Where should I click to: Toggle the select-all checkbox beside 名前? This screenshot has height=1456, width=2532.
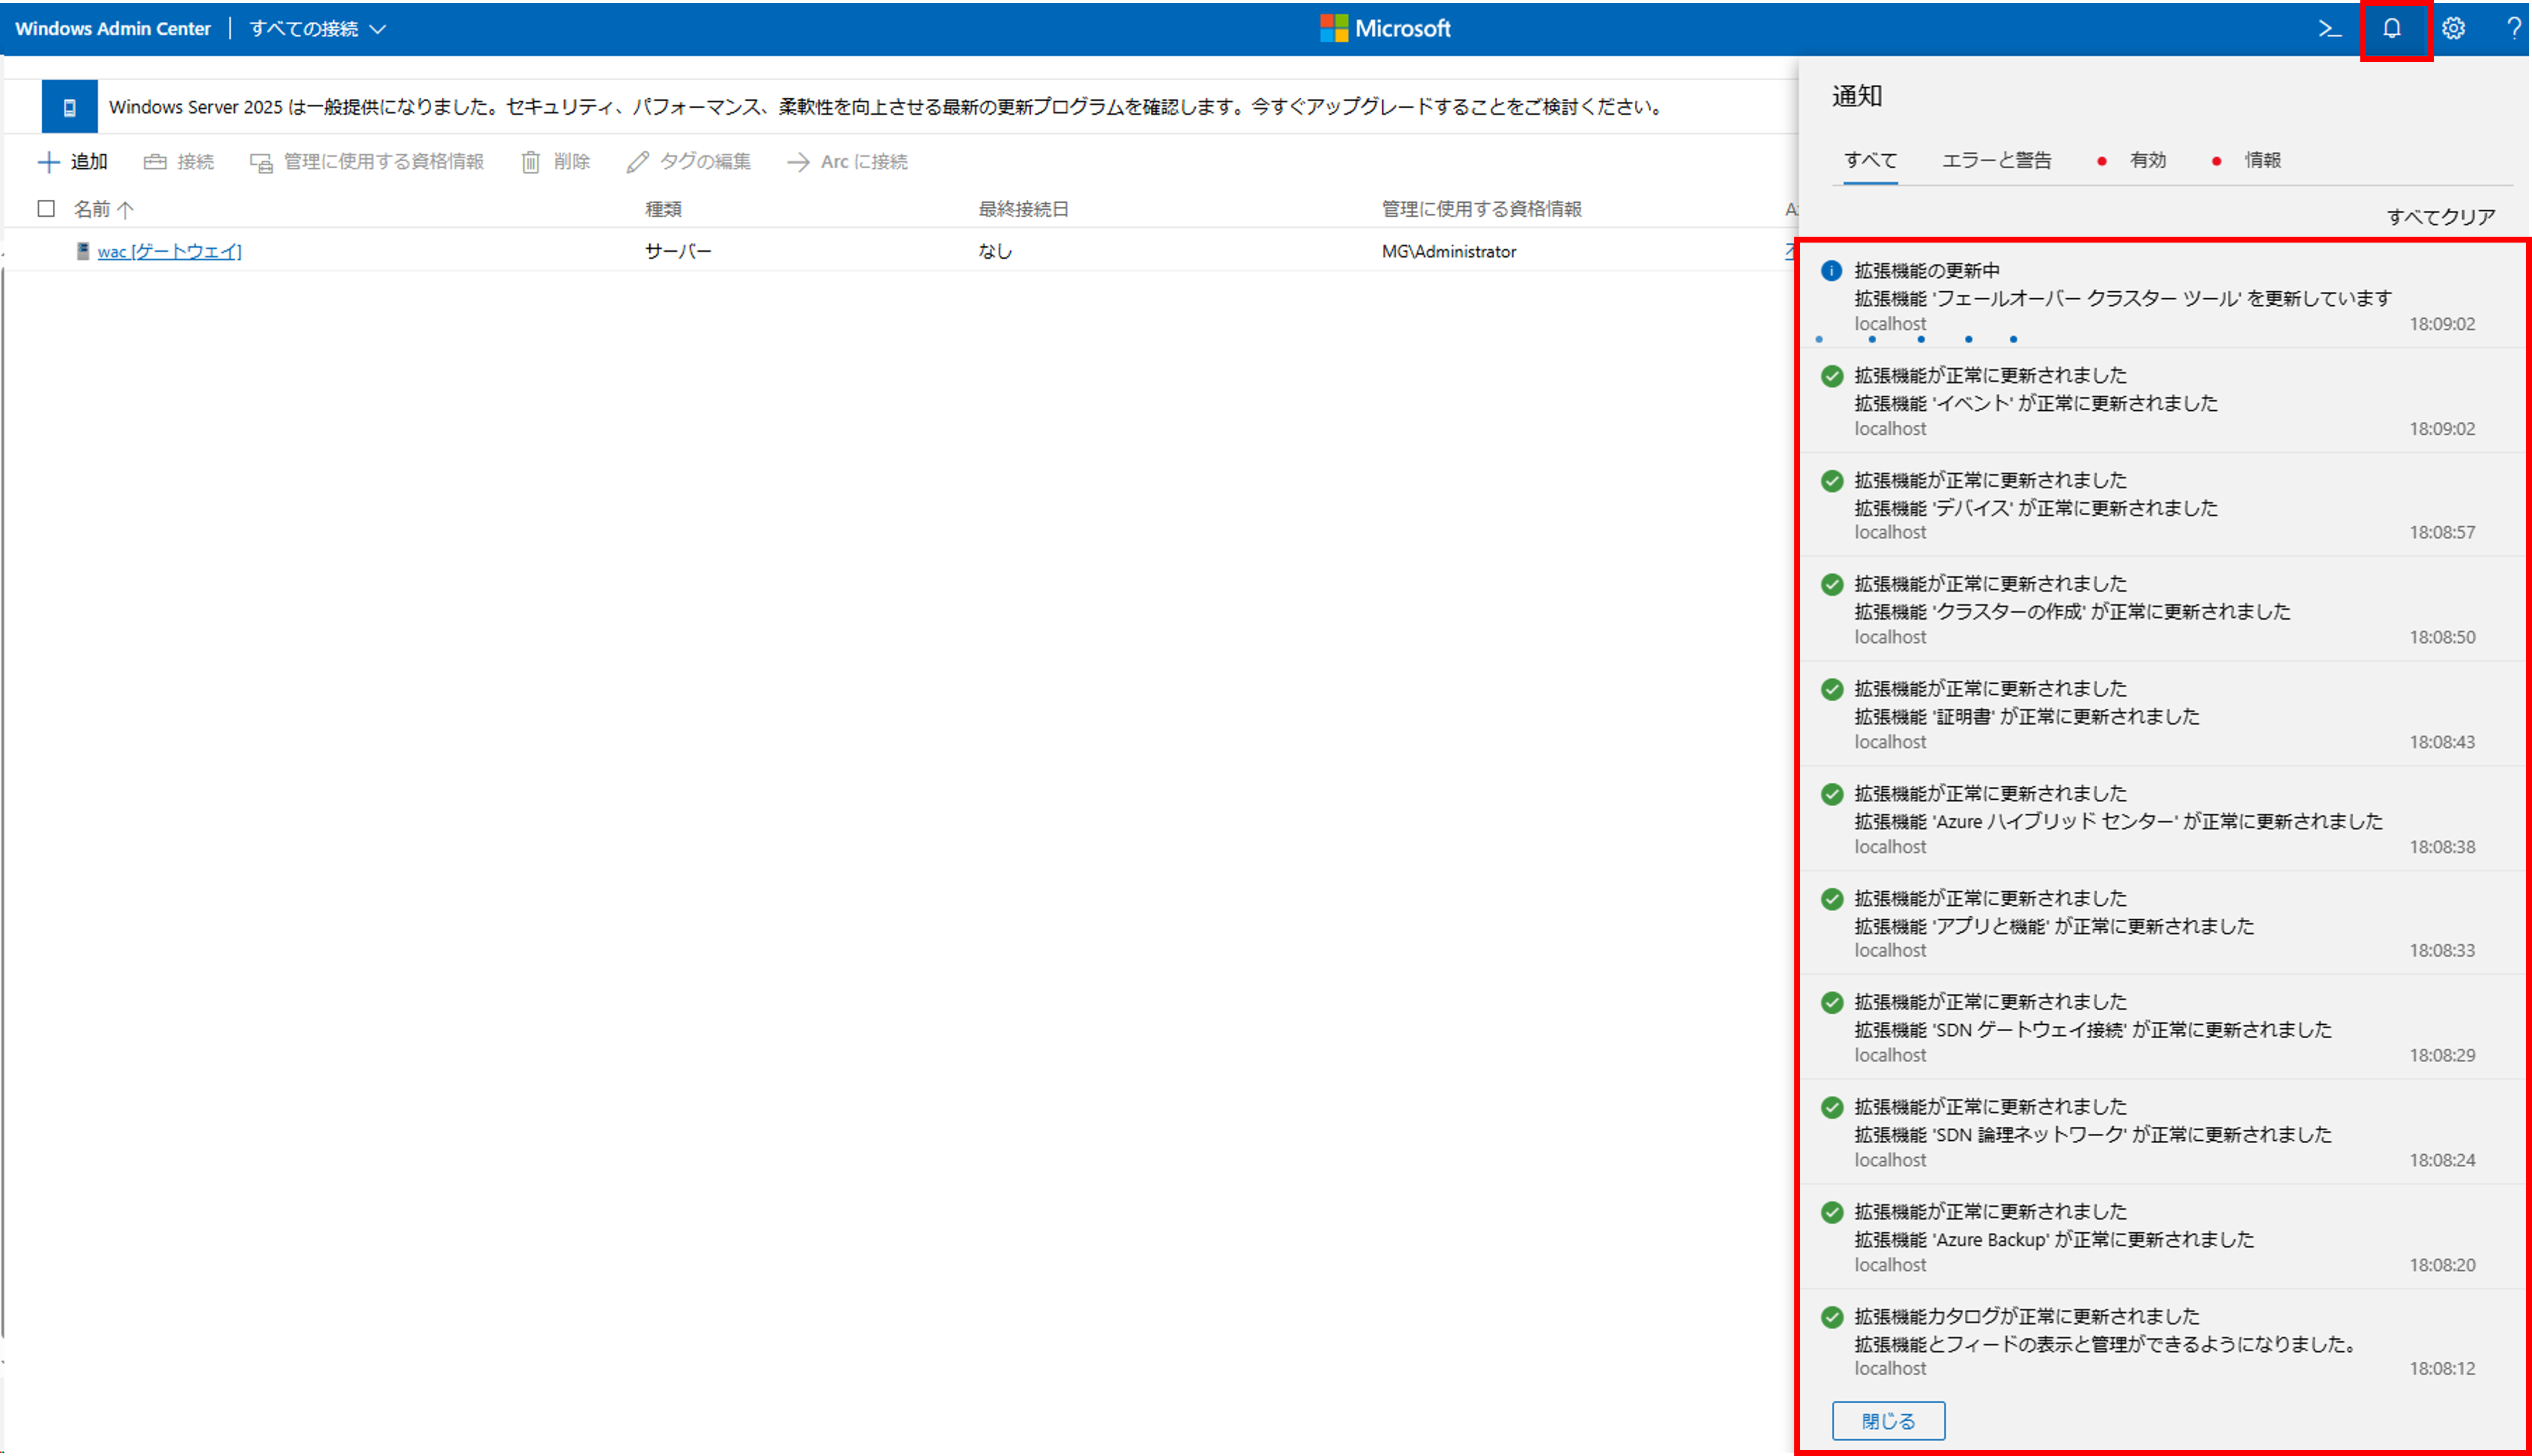click(x=46, y=208)
